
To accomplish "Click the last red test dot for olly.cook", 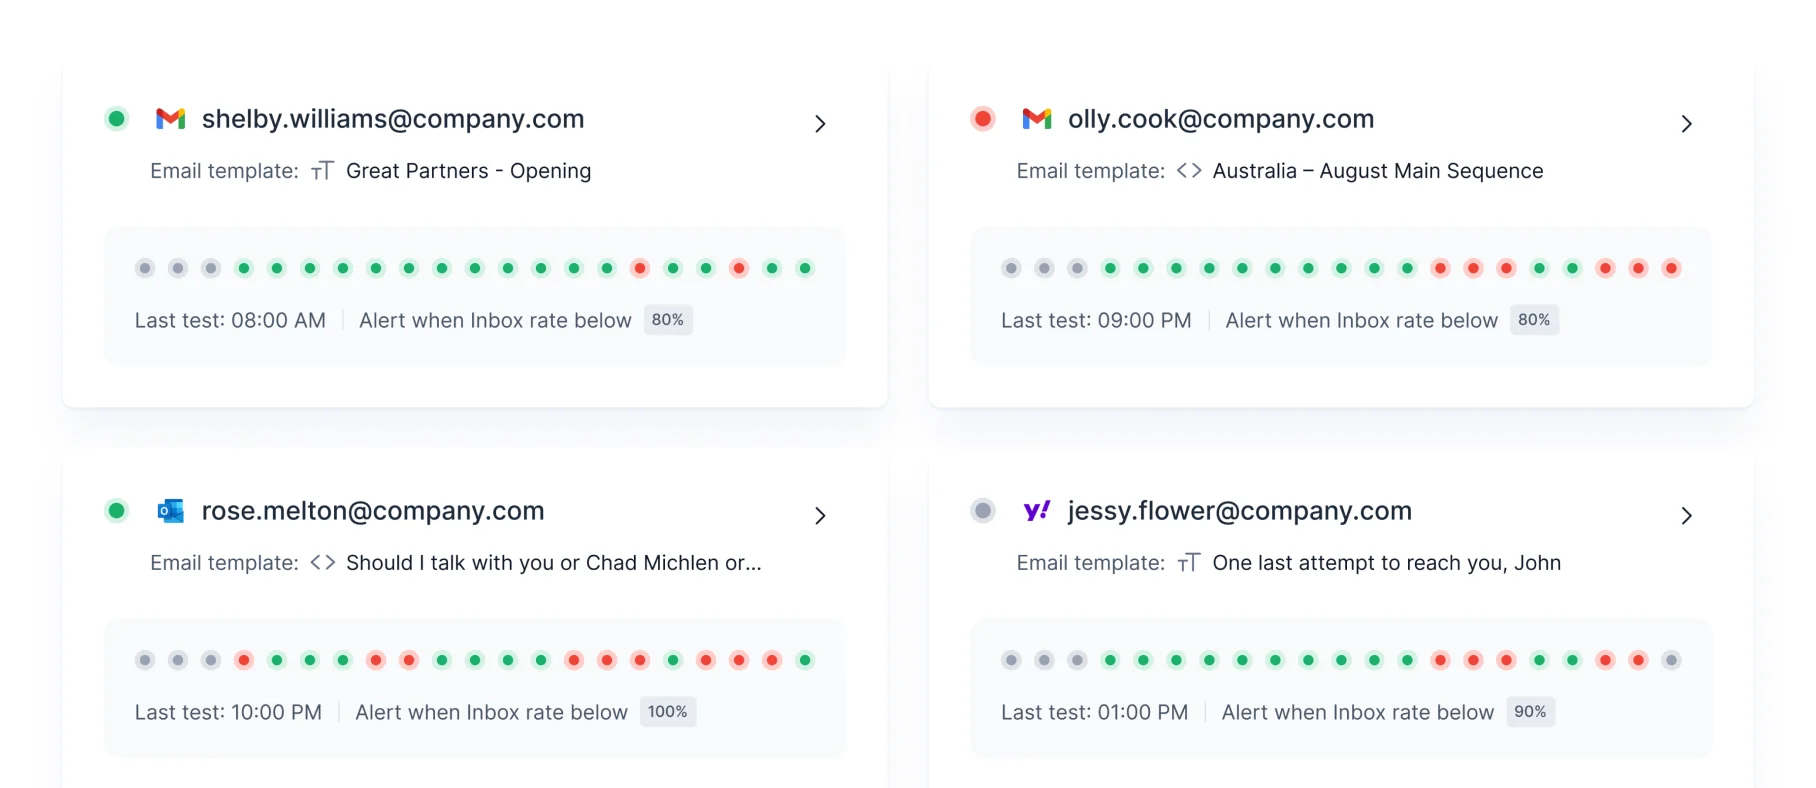I will (x=1671, y=268).
